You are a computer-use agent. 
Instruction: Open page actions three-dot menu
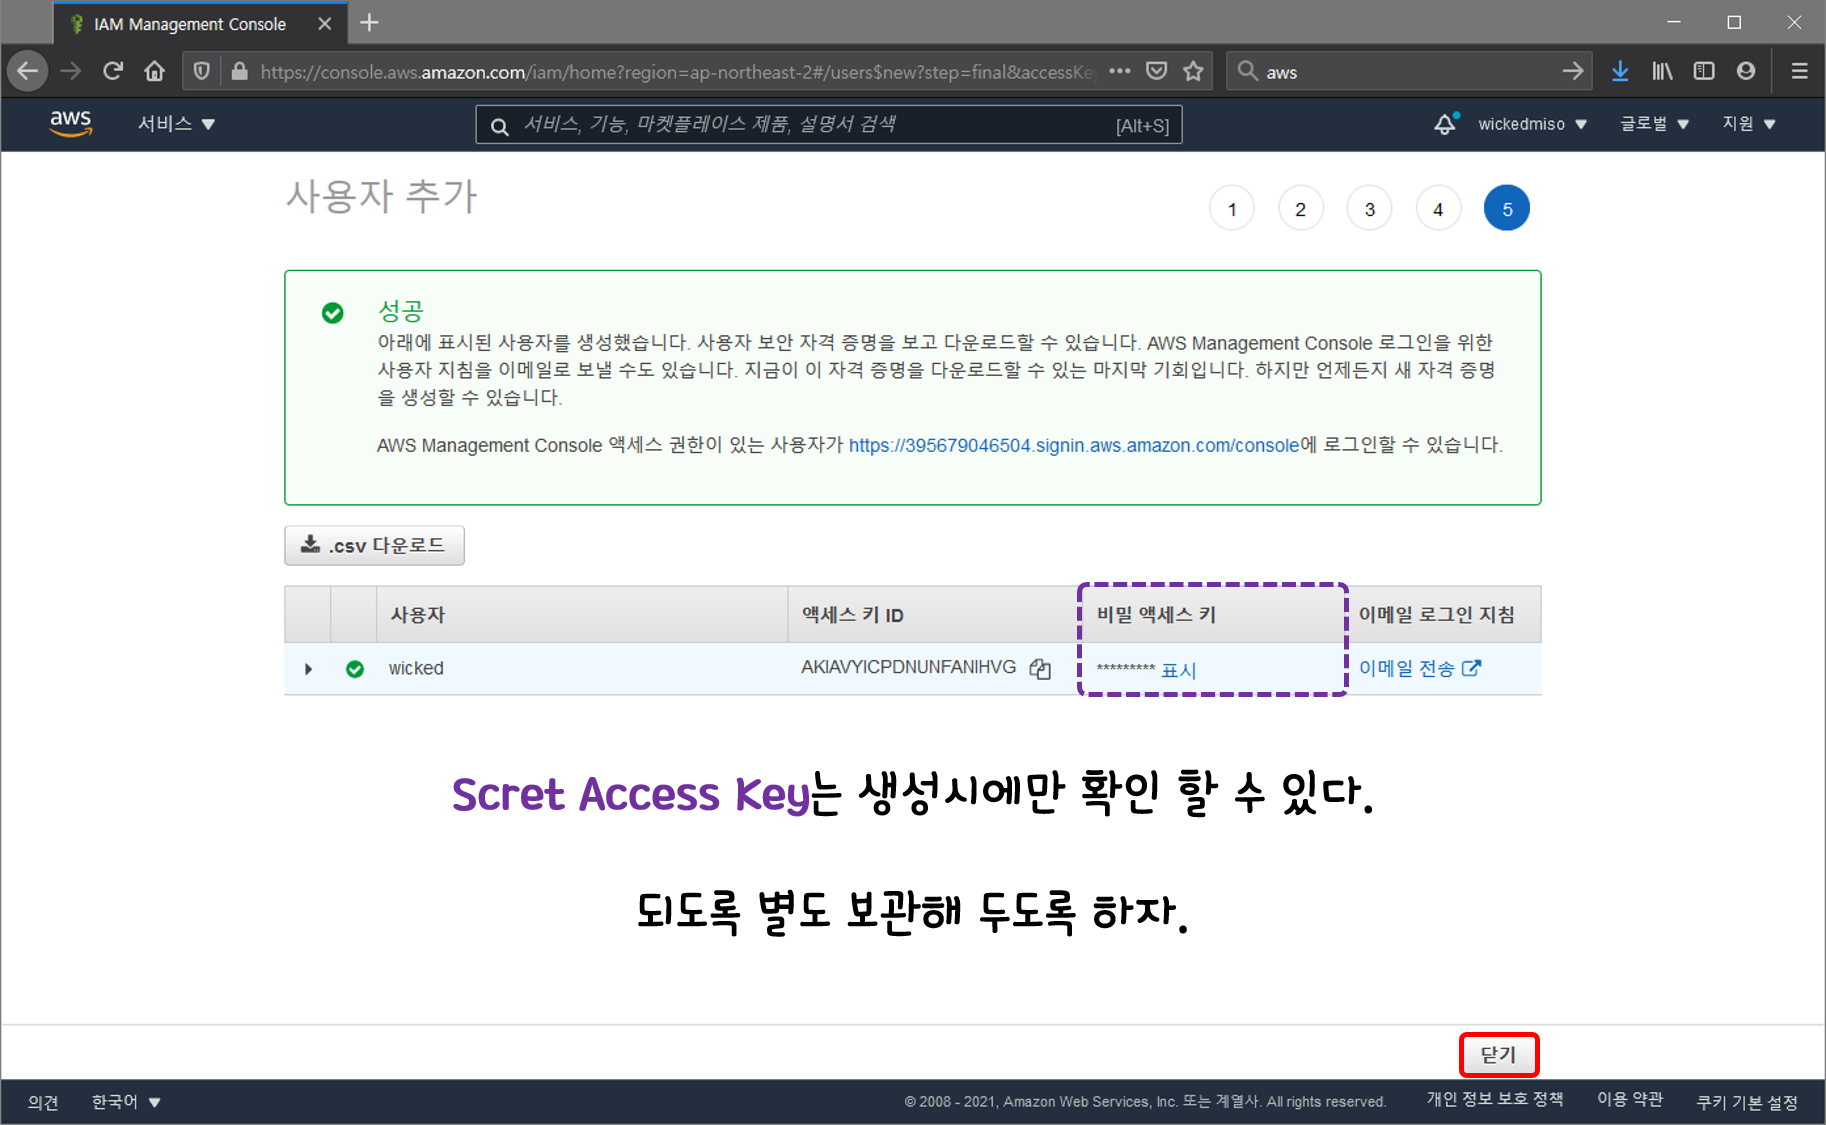tap(1120, 71)
